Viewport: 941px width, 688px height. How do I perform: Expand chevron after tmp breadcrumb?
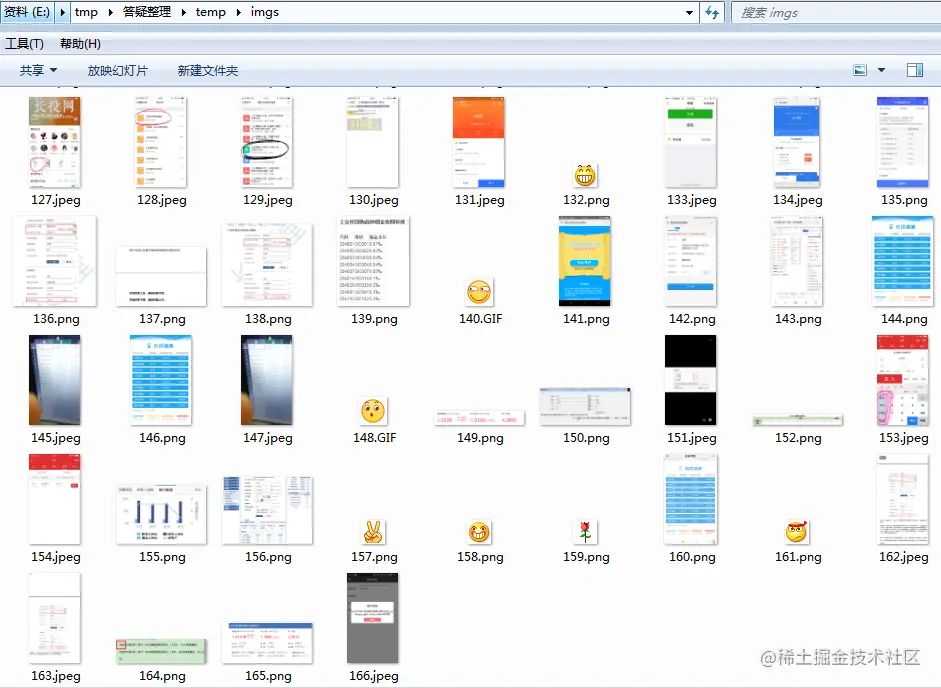110,13
